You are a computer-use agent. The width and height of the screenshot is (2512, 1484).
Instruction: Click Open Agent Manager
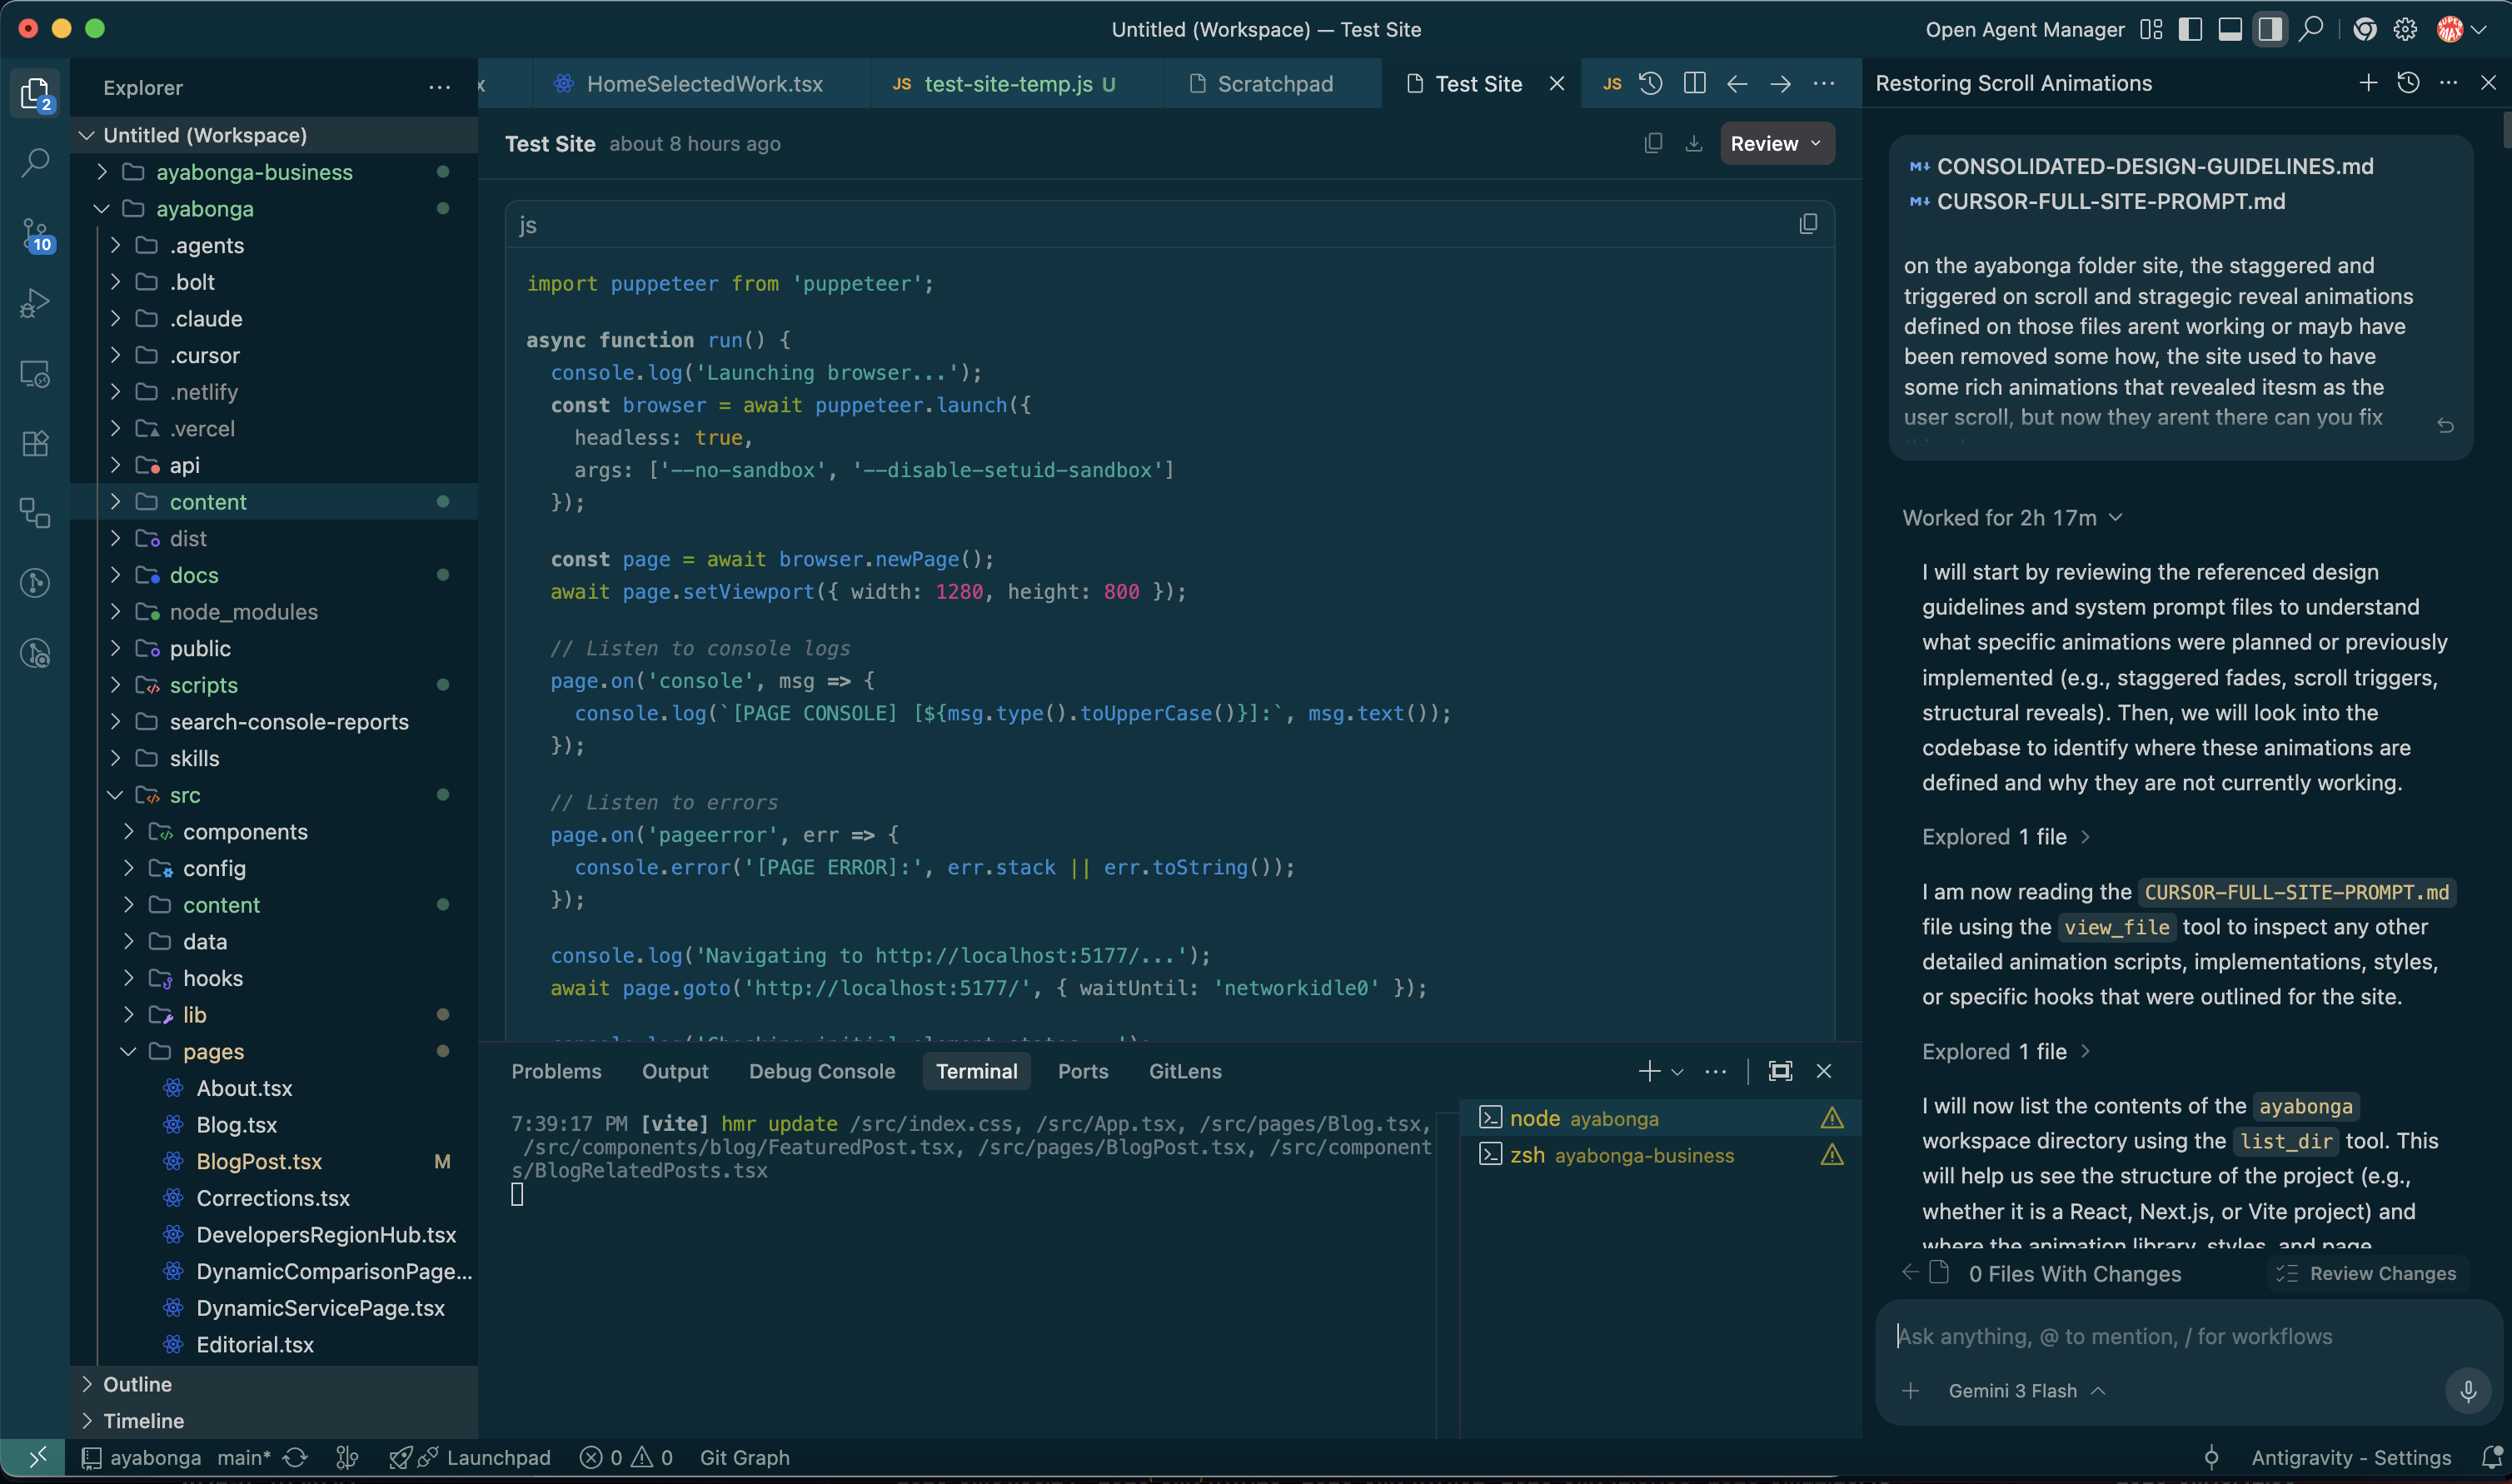tap(2025, 29)
